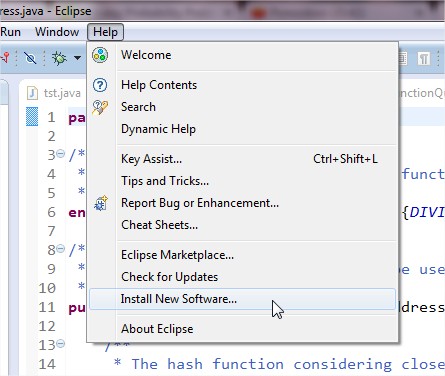
Task: Open Tips and Tricks
Action: click(x=243, y=181)
